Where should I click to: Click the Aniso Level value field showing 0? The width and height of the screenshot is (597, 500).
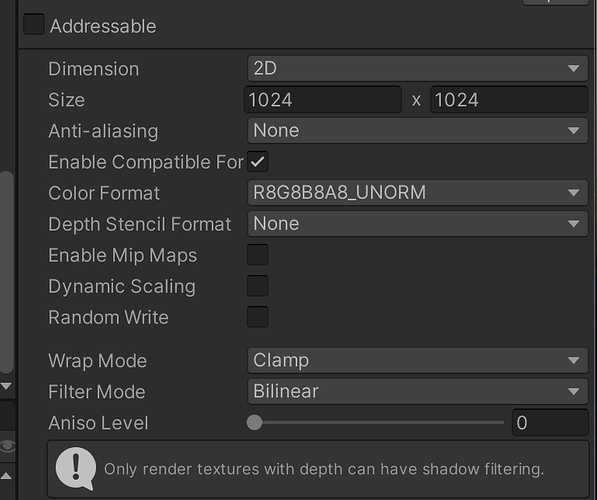(x=550, y=422)
